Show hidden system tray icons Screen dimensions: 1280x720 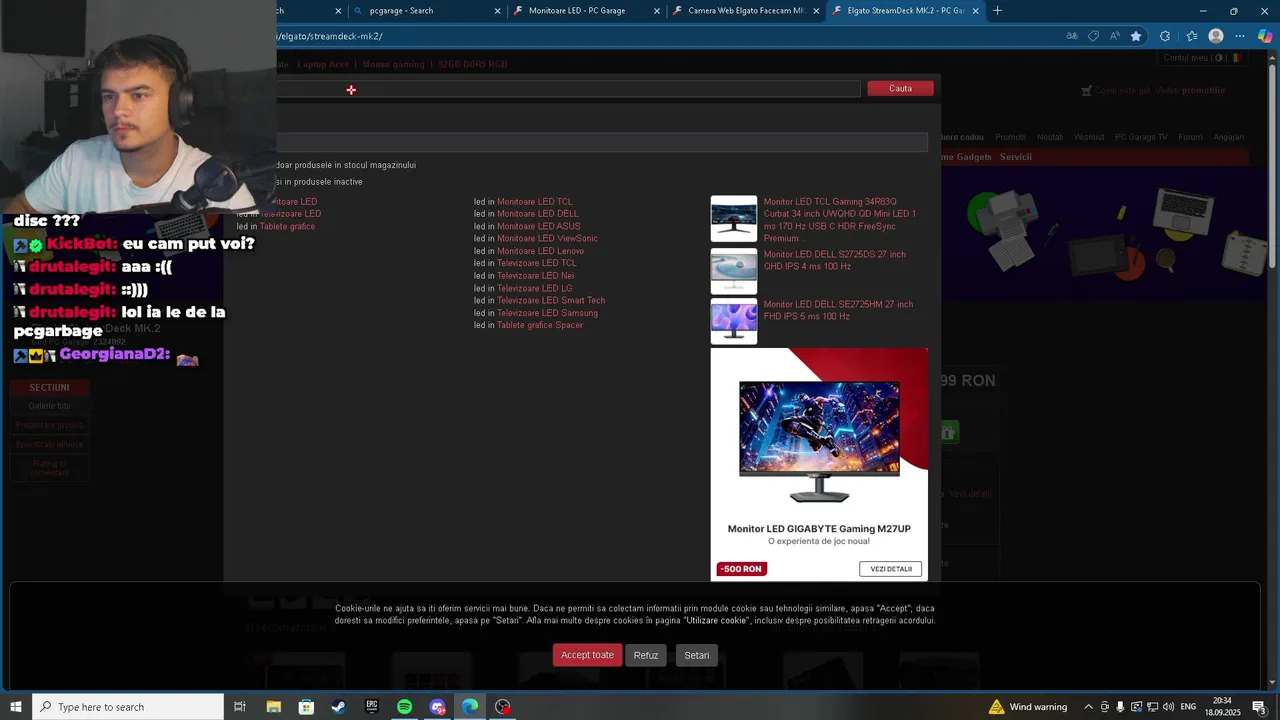[x=1088, y=707]
